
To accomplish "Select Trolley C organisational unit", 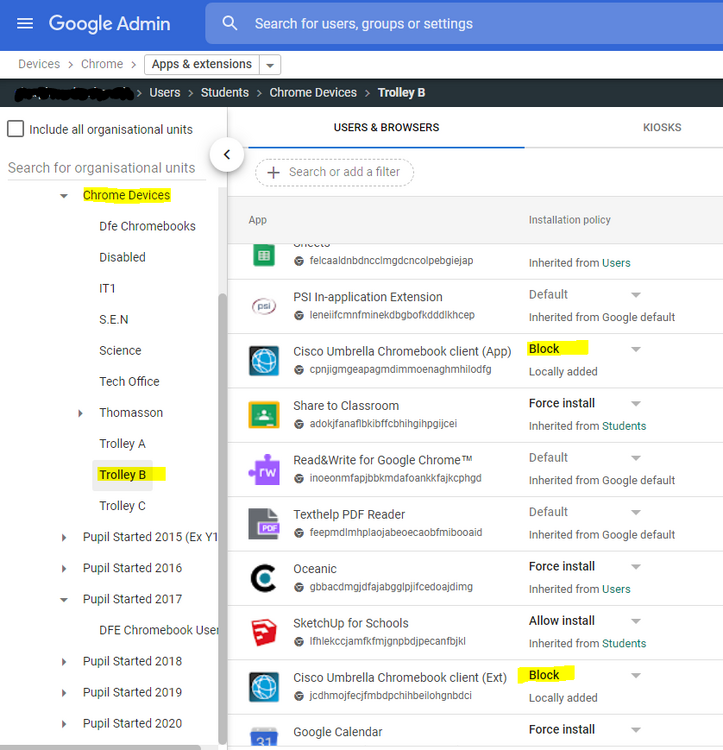I will [x=122, y=506].
